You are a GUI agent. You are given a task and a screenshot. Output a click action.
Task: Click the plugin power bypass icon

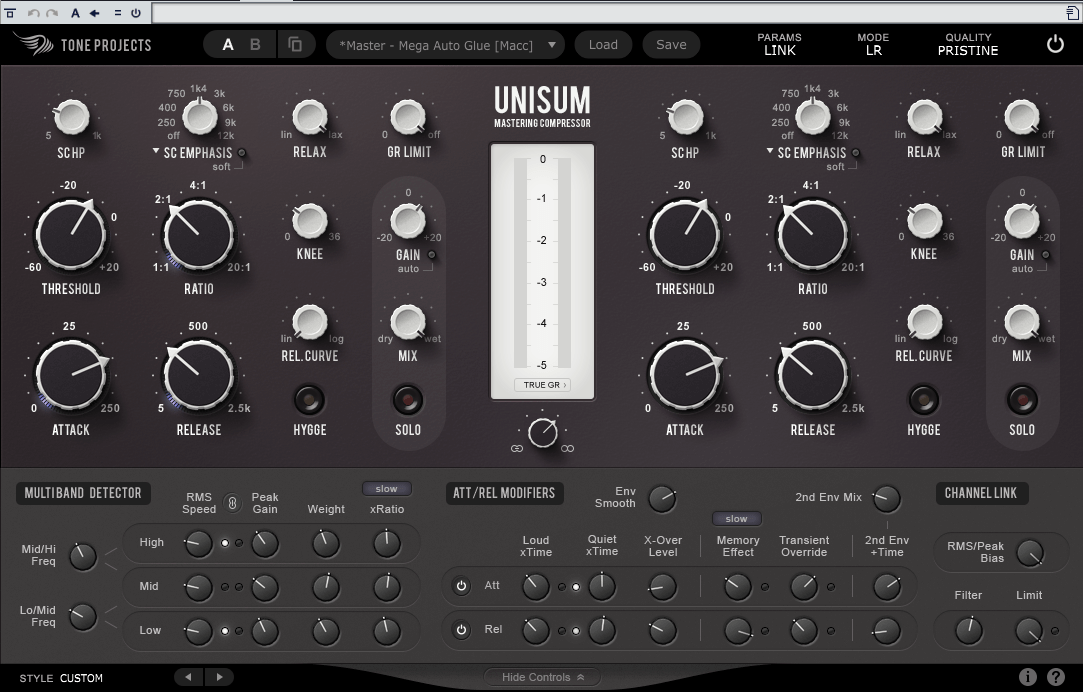pos(1055,44)
